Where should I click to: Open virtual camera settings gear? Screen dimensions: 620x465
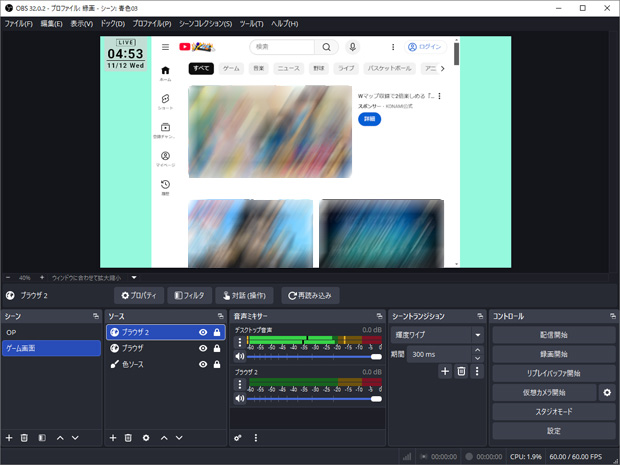click(x=607, y=393)
